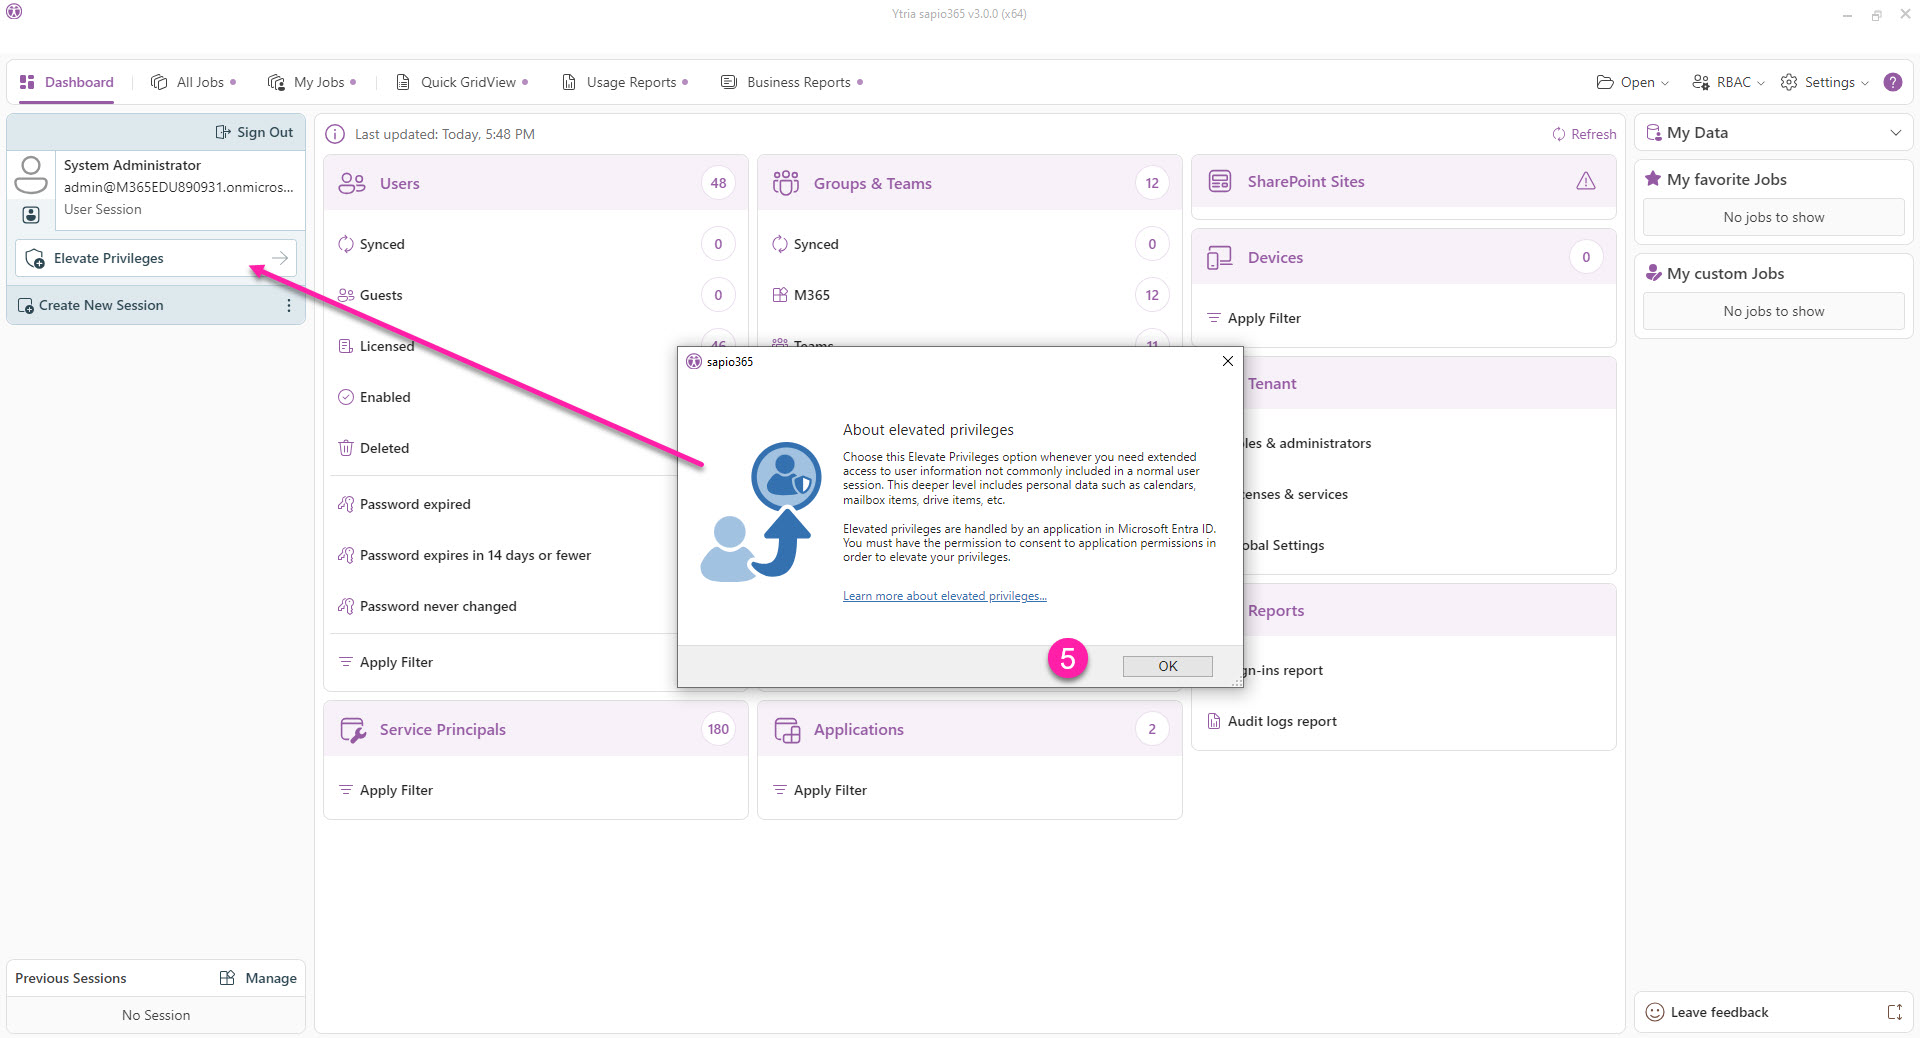1920x1038 pixels.
Task: Click the Applications card icon
Action: coord(787,730)
